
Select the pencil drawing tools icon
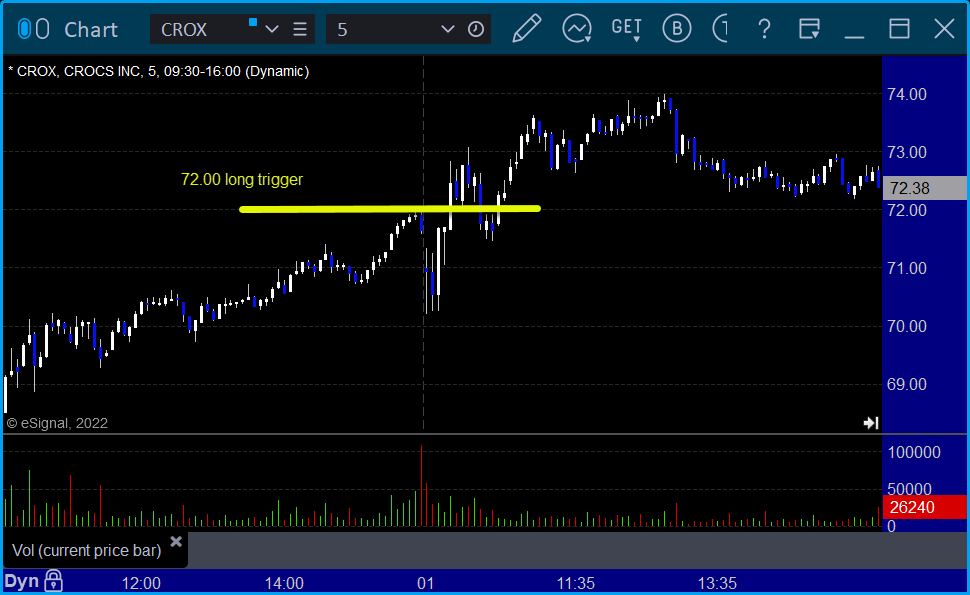pyautogui.click(x=526, y=28)
